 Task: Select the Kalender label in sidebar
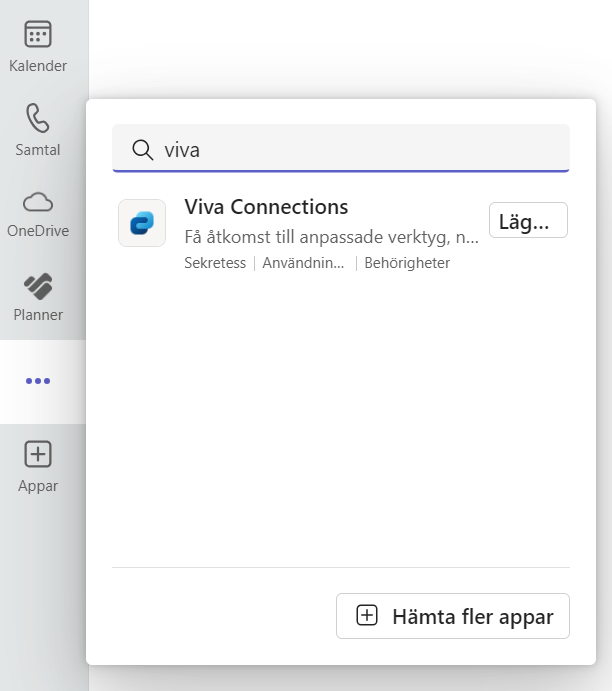click(38, 66)
